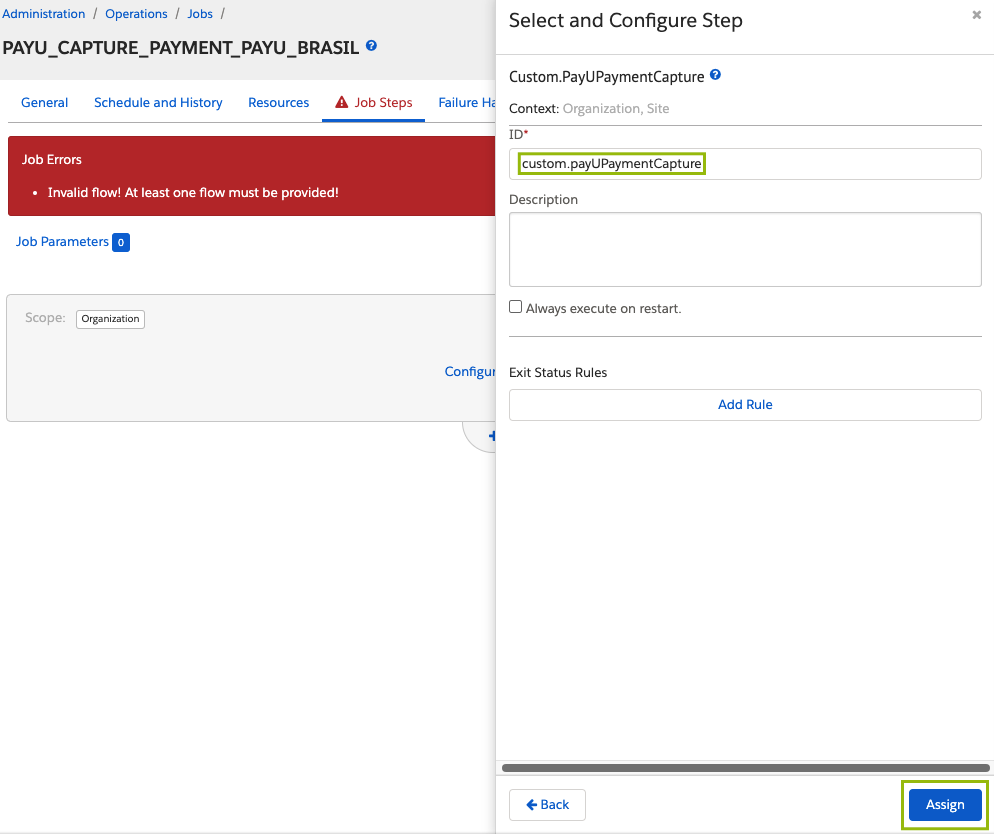Expand Job Parameters section
Viewport: 994px width, 834px height.
[62, 241]
